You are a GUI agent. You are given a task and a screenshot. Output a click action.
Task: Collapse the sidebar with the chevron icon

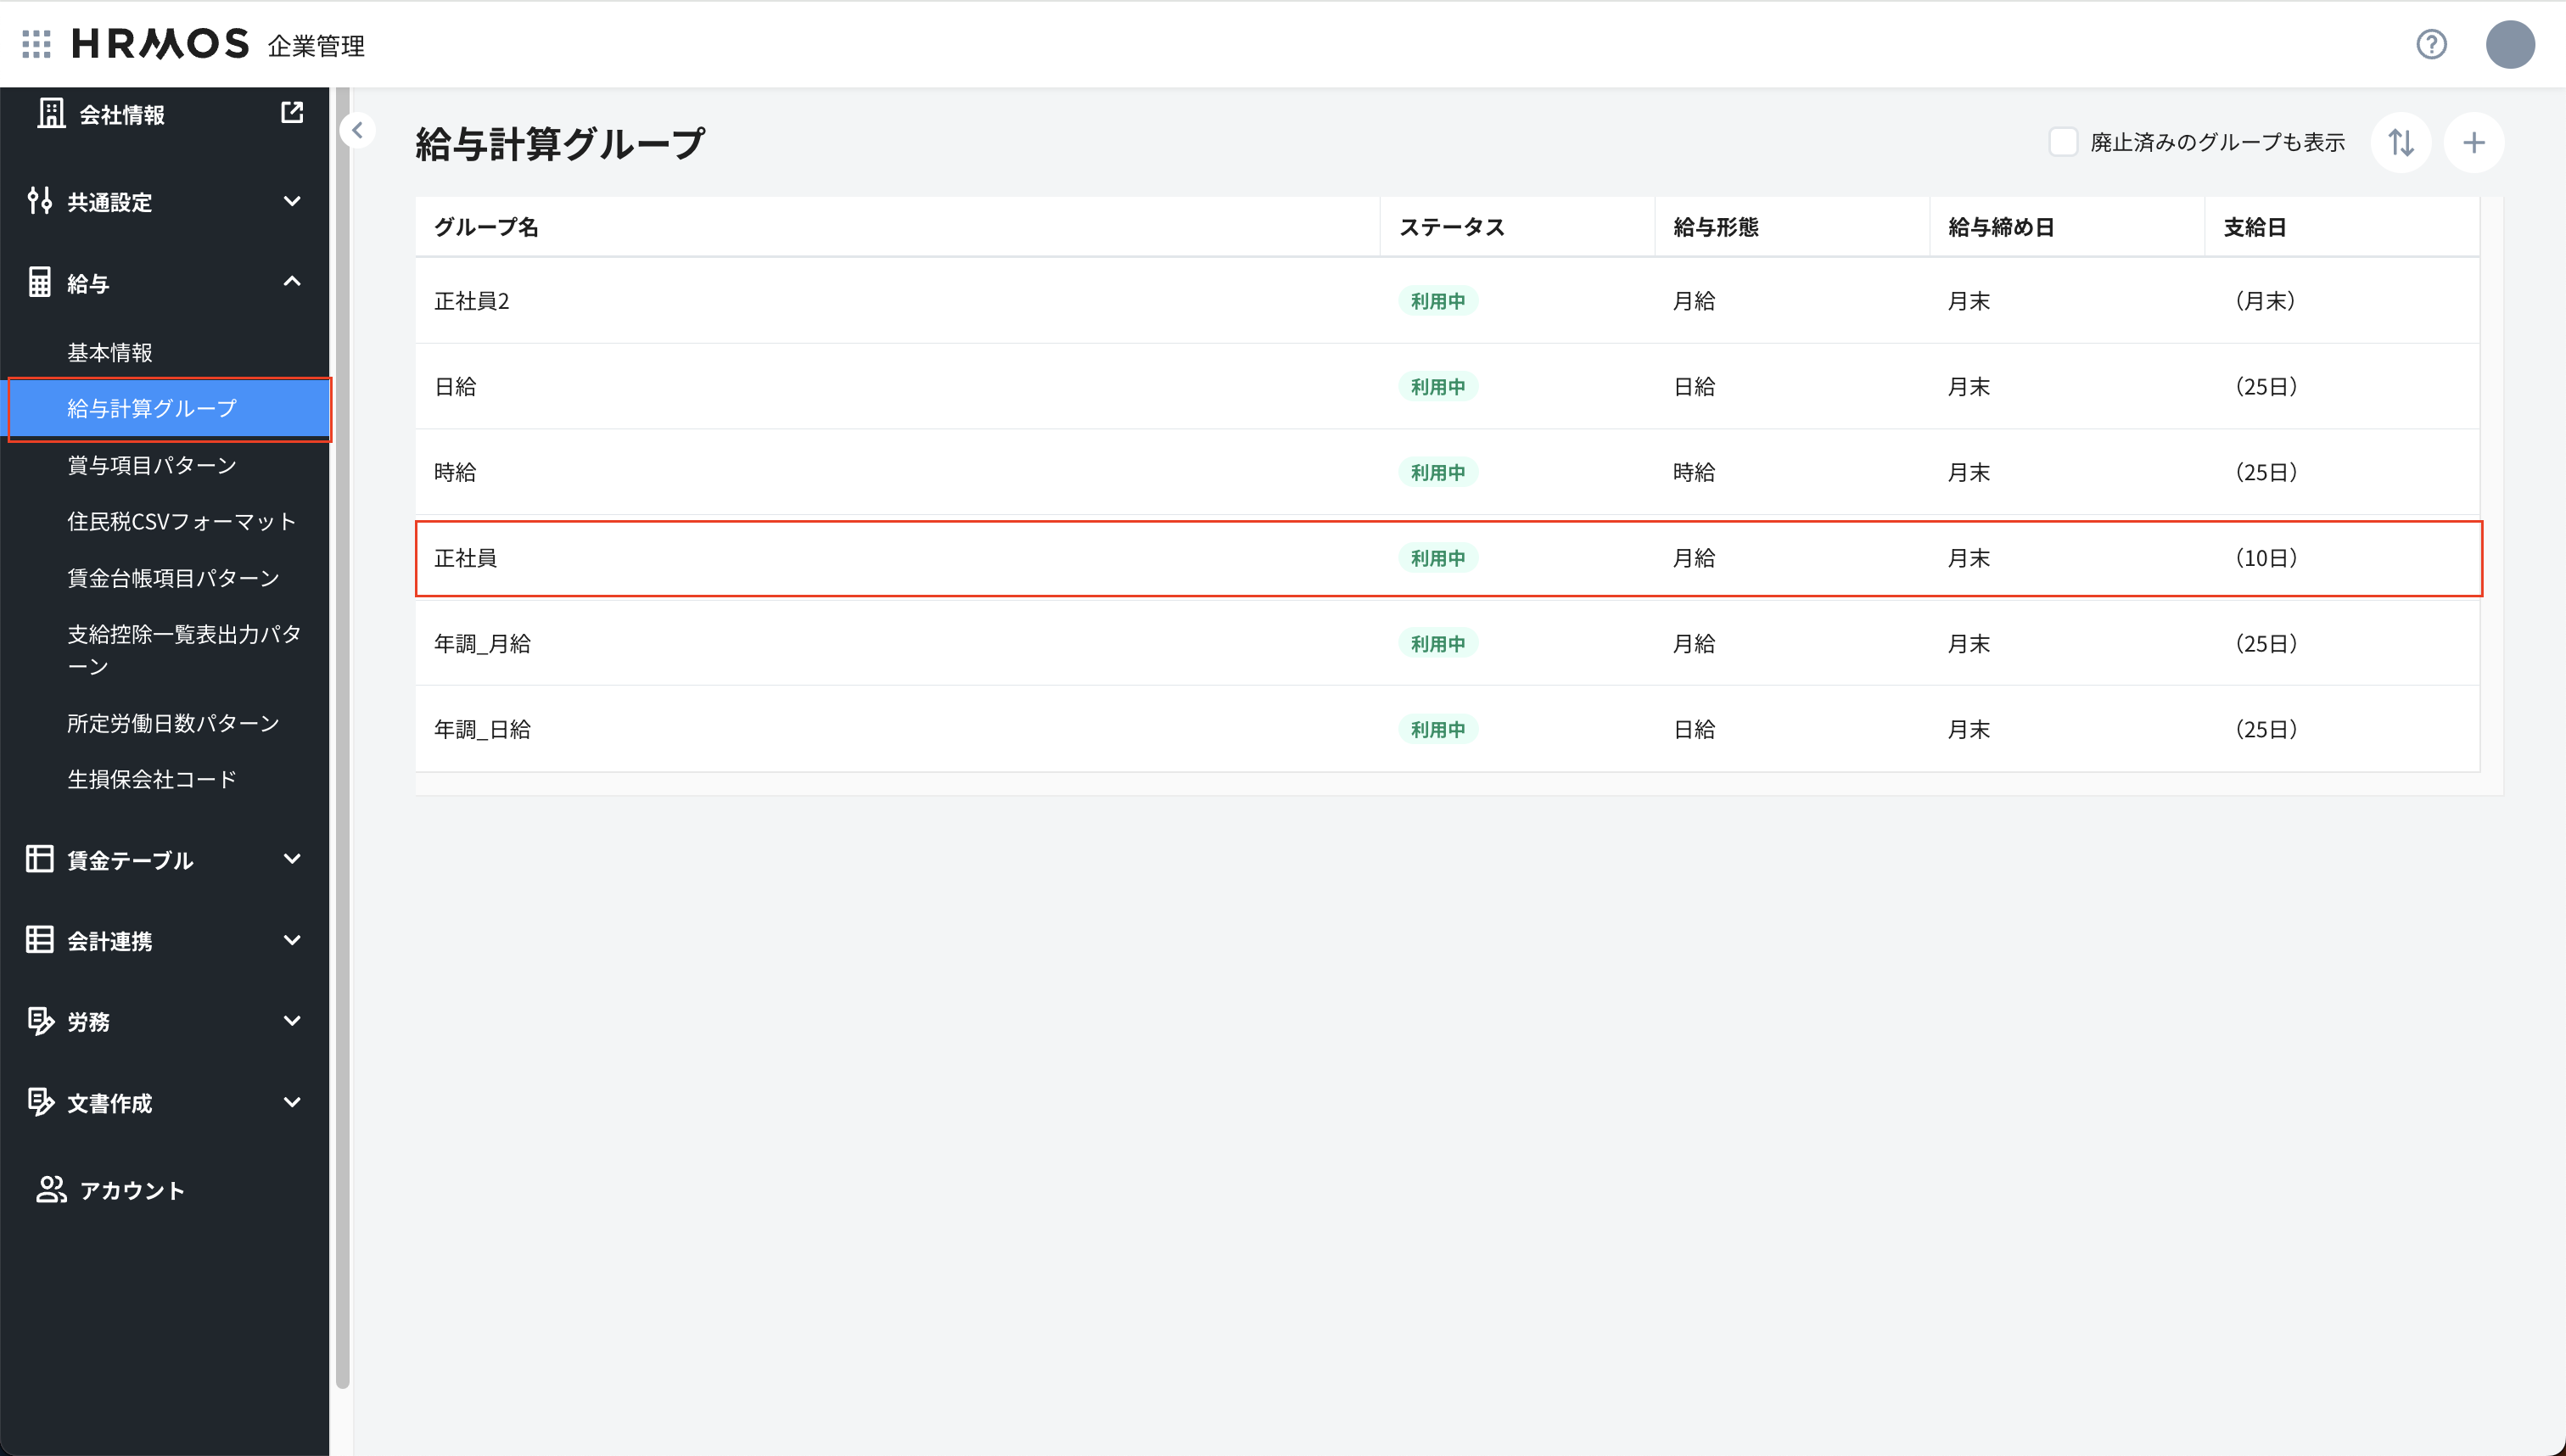[x=357, y=130]
